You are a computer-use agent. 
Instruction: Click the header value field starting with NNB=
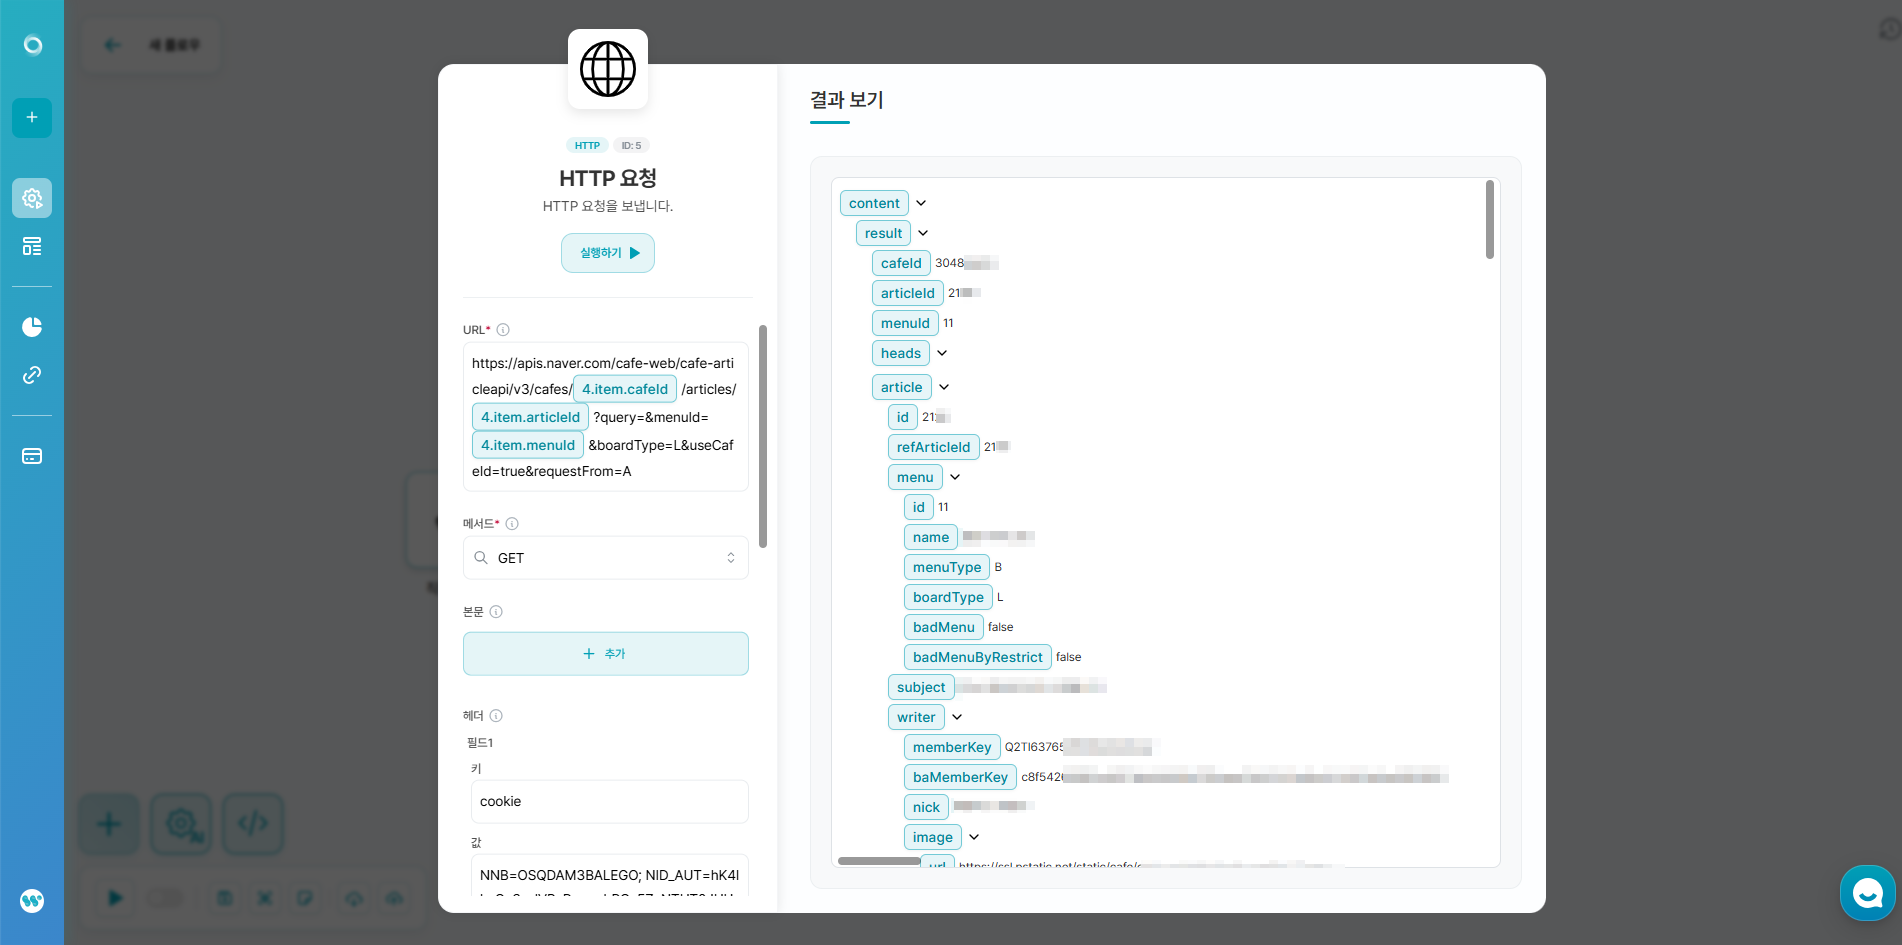point(610,877)
